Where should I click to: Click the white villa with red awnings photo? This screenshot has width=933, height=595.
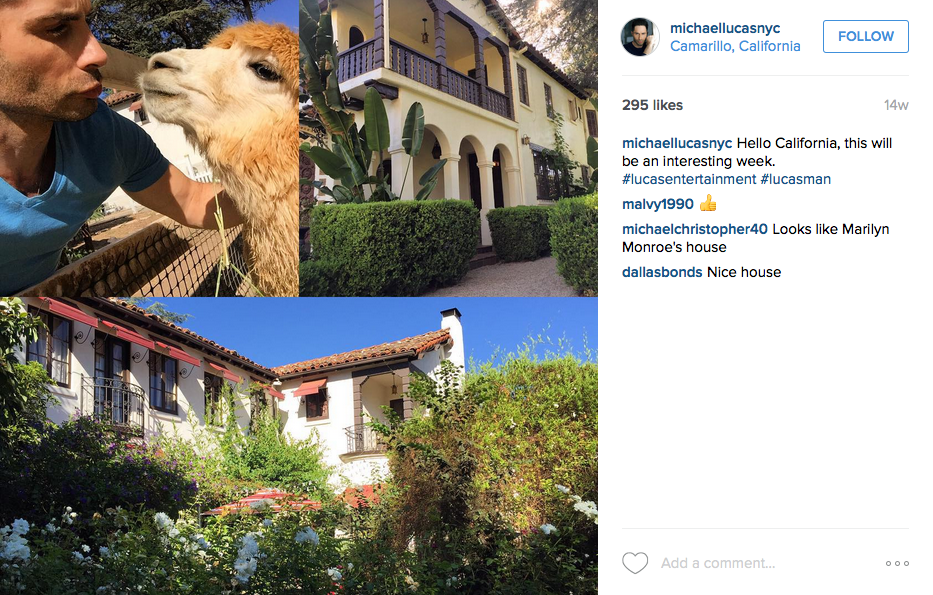pos(299,446)
